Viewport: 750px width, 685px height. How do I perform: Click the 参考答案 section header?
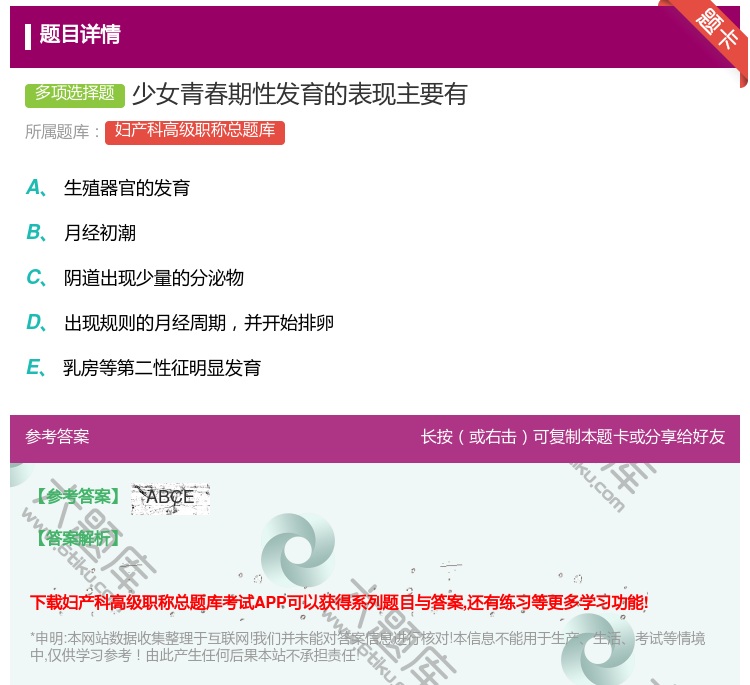tap(57, 437)
